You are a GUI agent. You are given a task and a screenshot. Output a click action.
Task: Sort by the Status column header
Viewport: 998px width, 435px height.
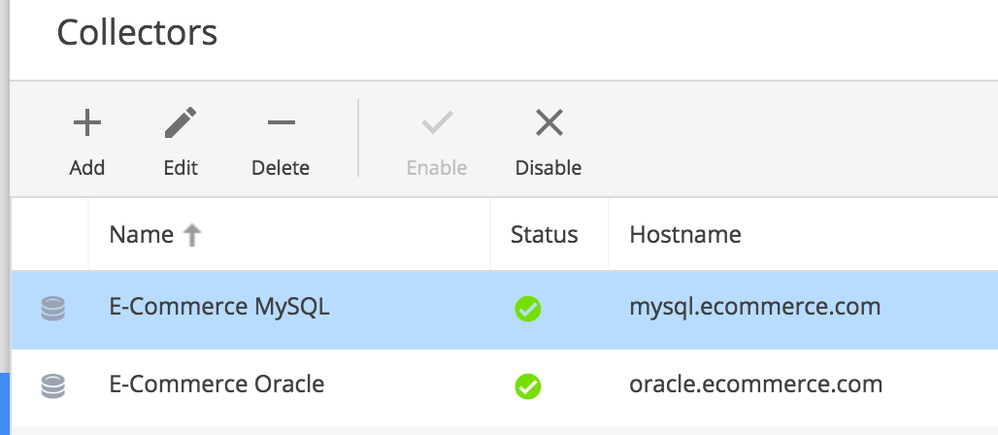544,234
